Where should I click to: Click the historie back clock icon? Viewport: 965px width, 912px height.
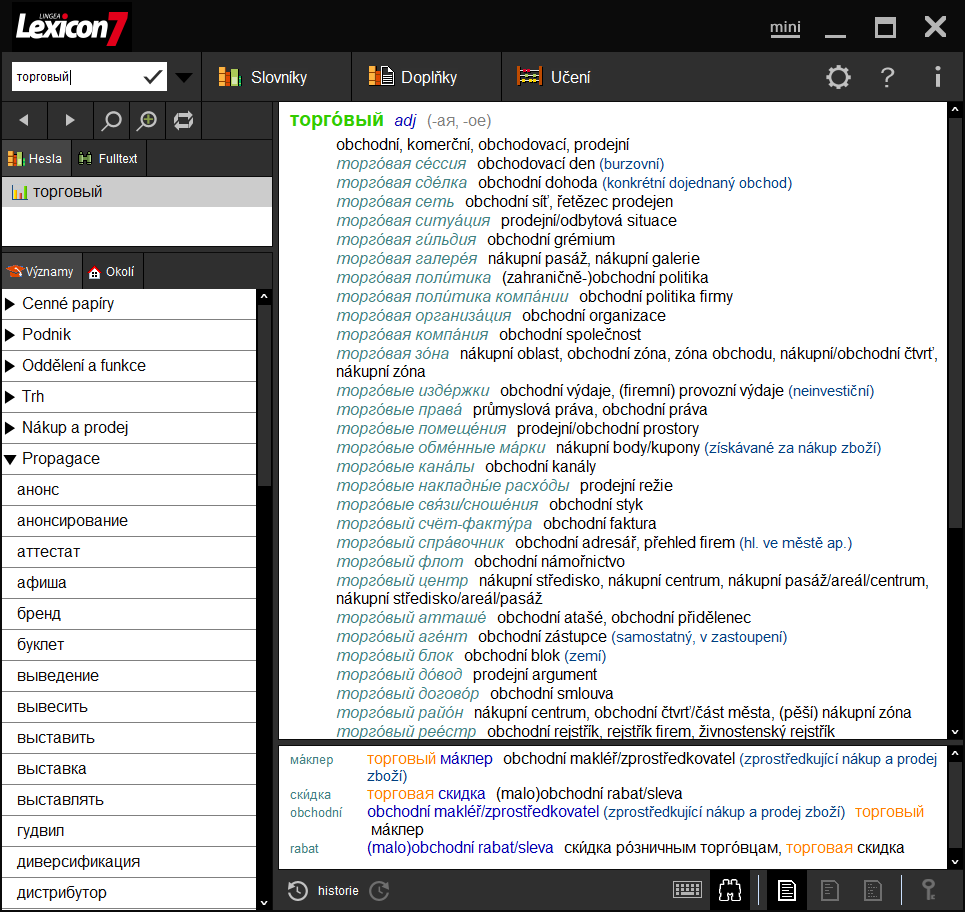pyautogui.click(x=298, y=890)
